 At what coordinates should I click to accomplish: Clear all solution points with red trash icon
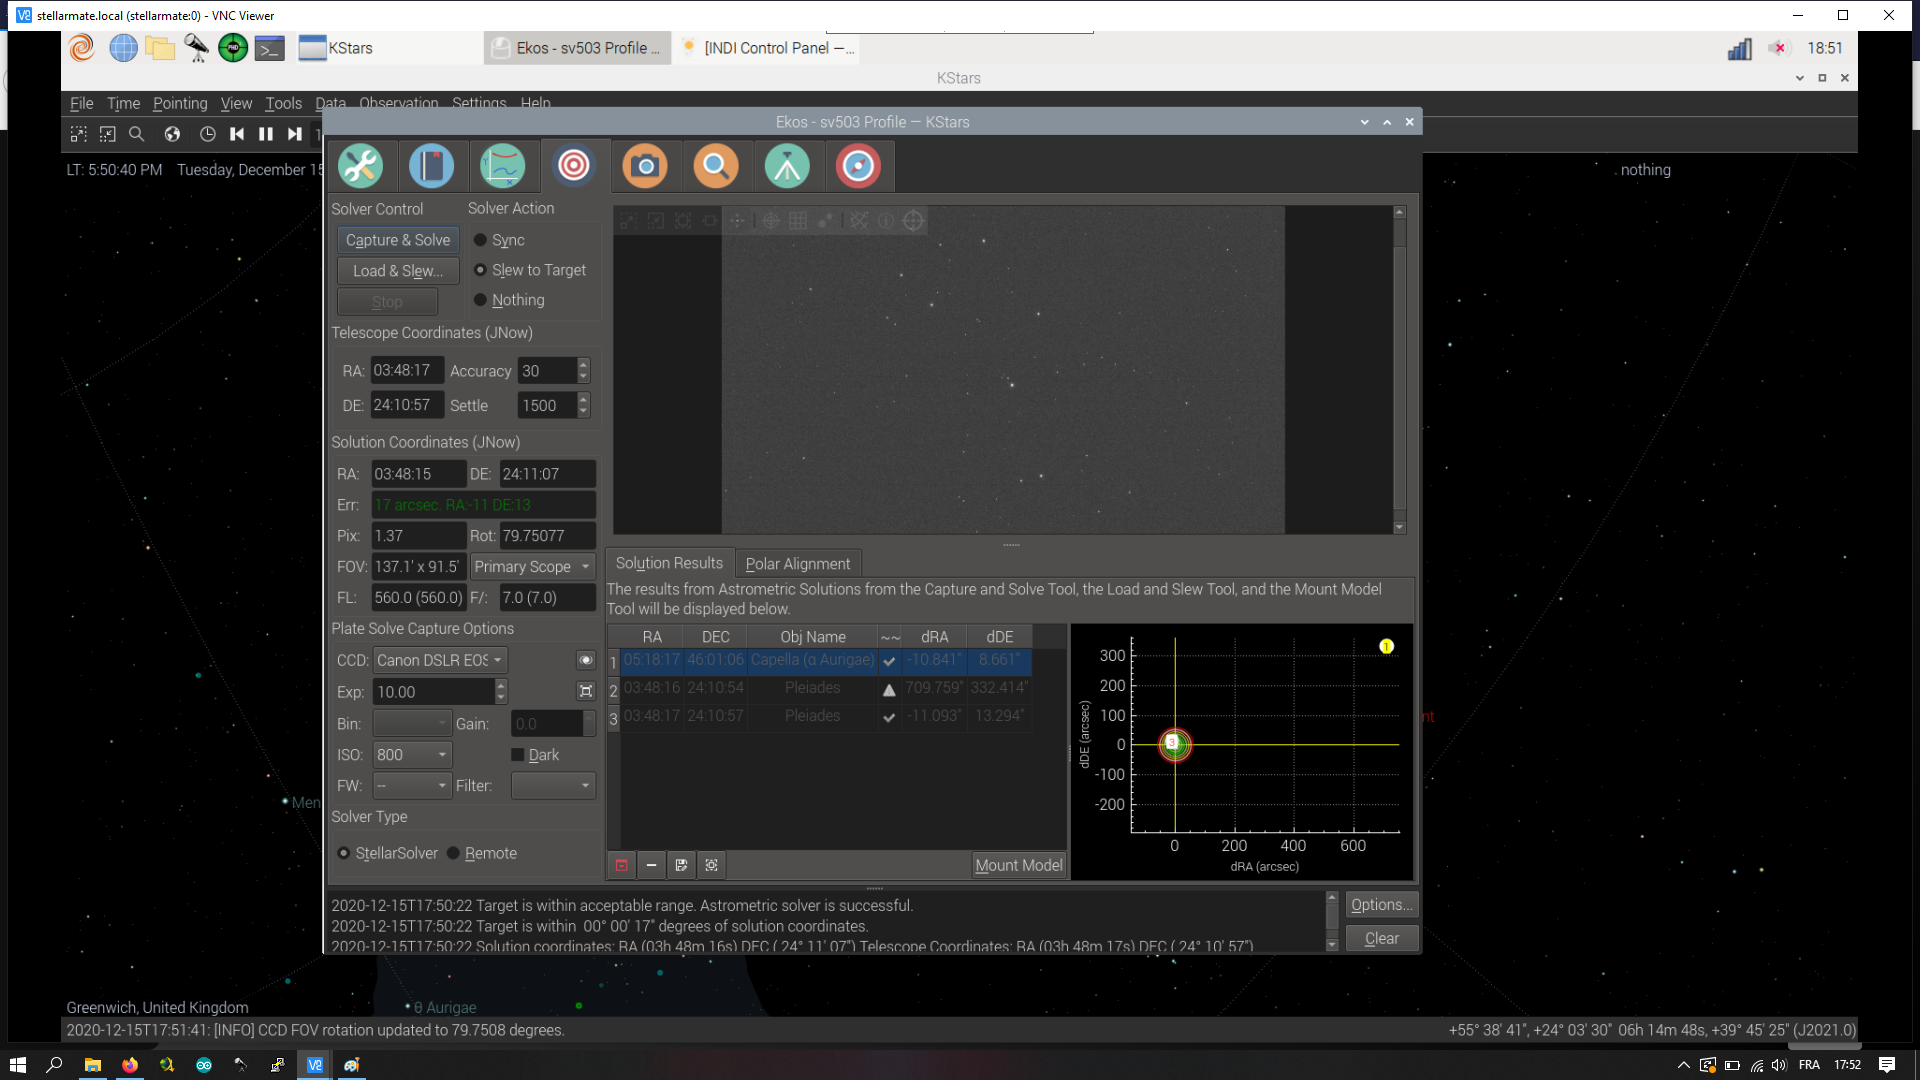pos(621,865)
